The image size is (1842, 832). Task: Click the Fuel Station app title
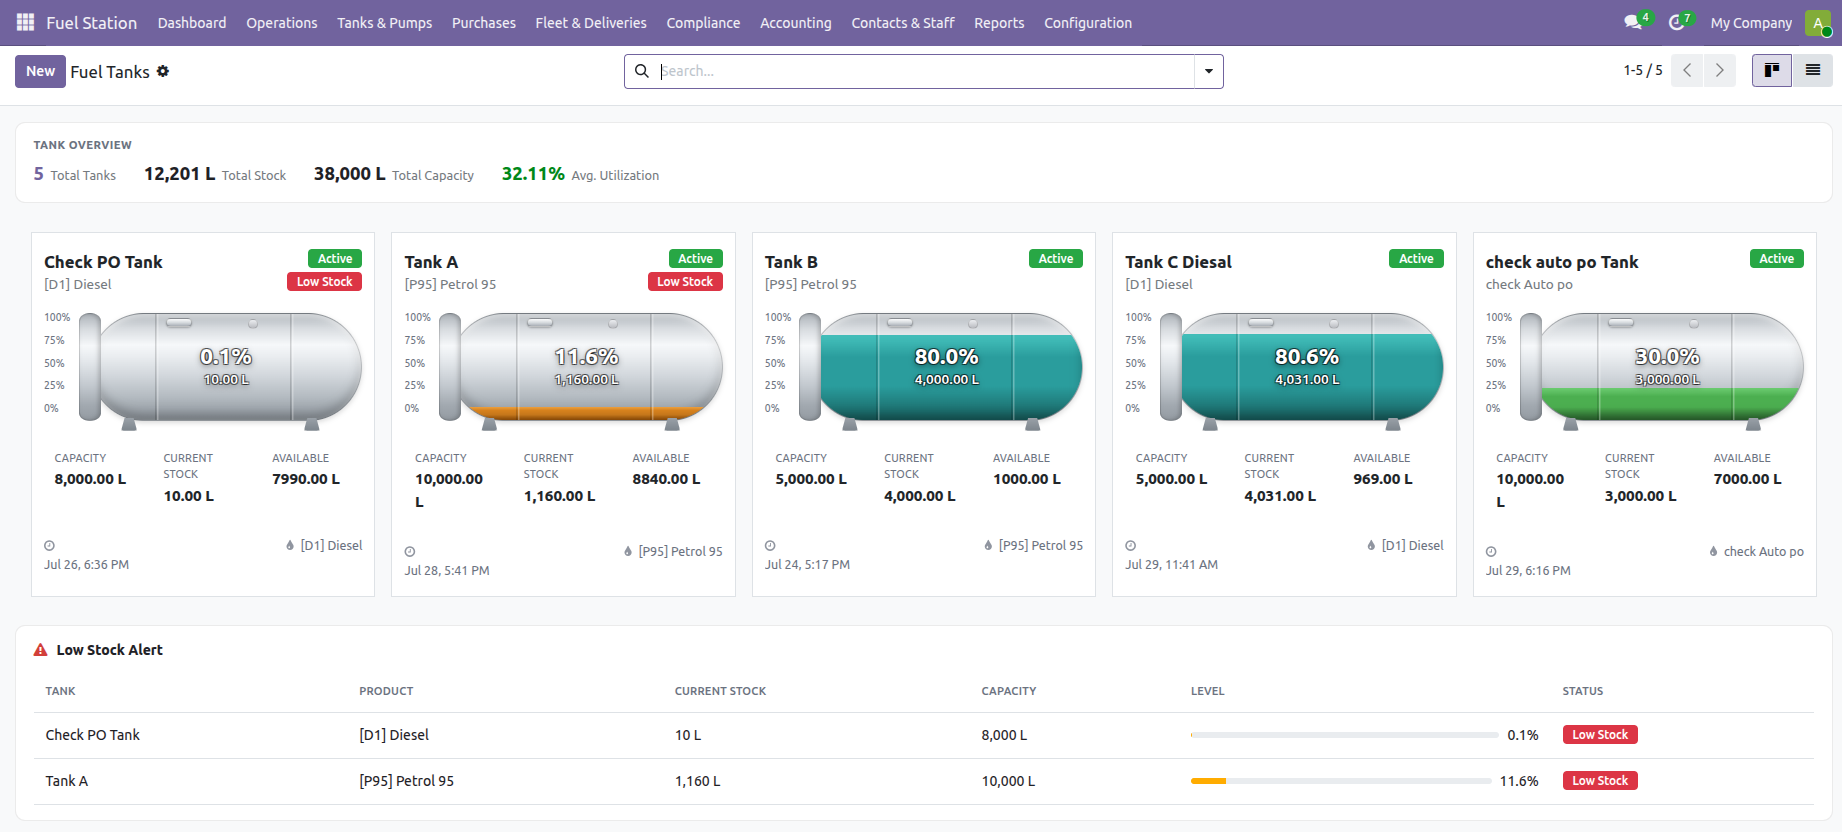pos(91,22)
